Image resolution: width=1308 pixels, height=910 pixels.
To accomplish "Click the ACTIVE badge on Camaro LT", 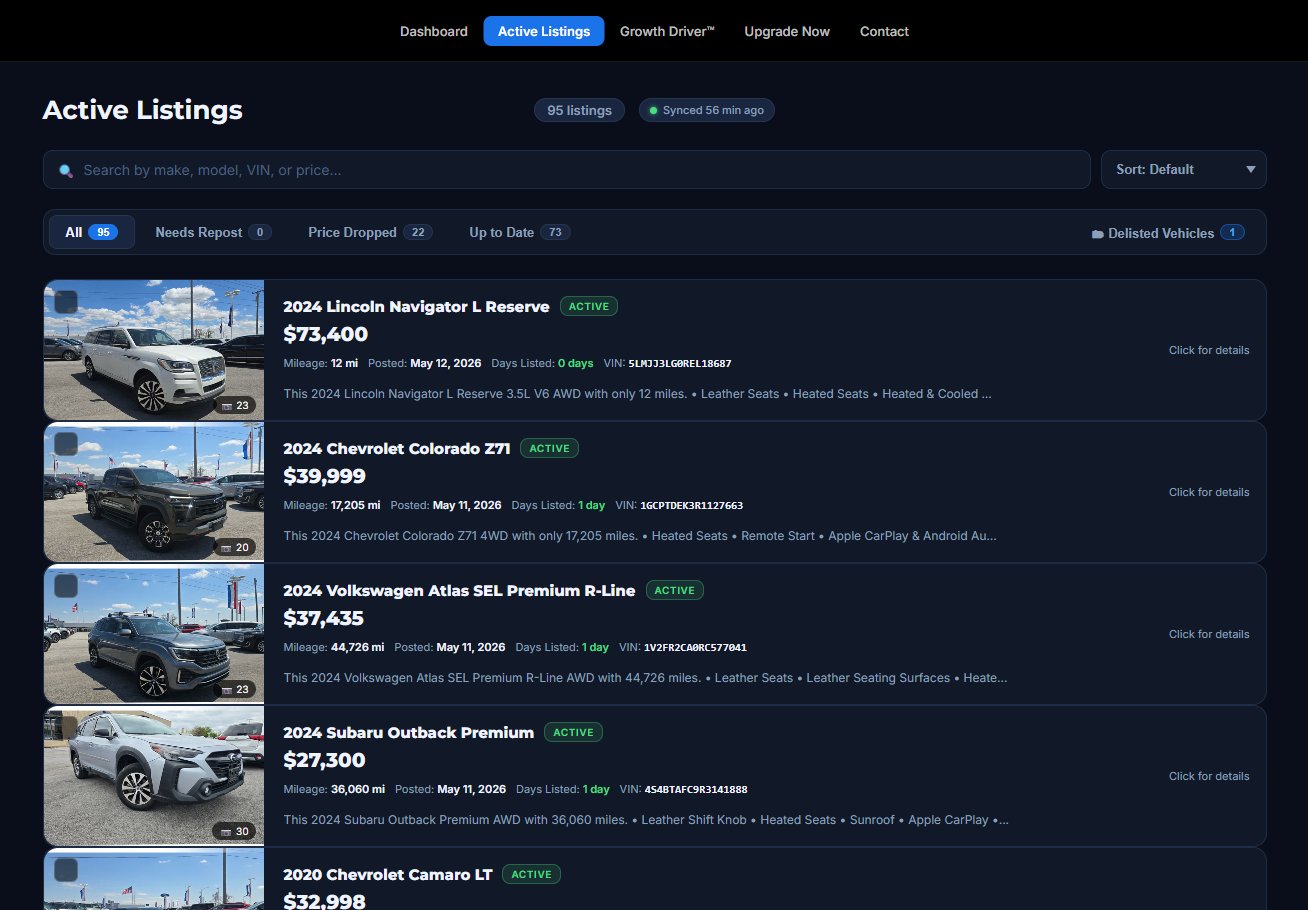I will [x=532, y=874].
